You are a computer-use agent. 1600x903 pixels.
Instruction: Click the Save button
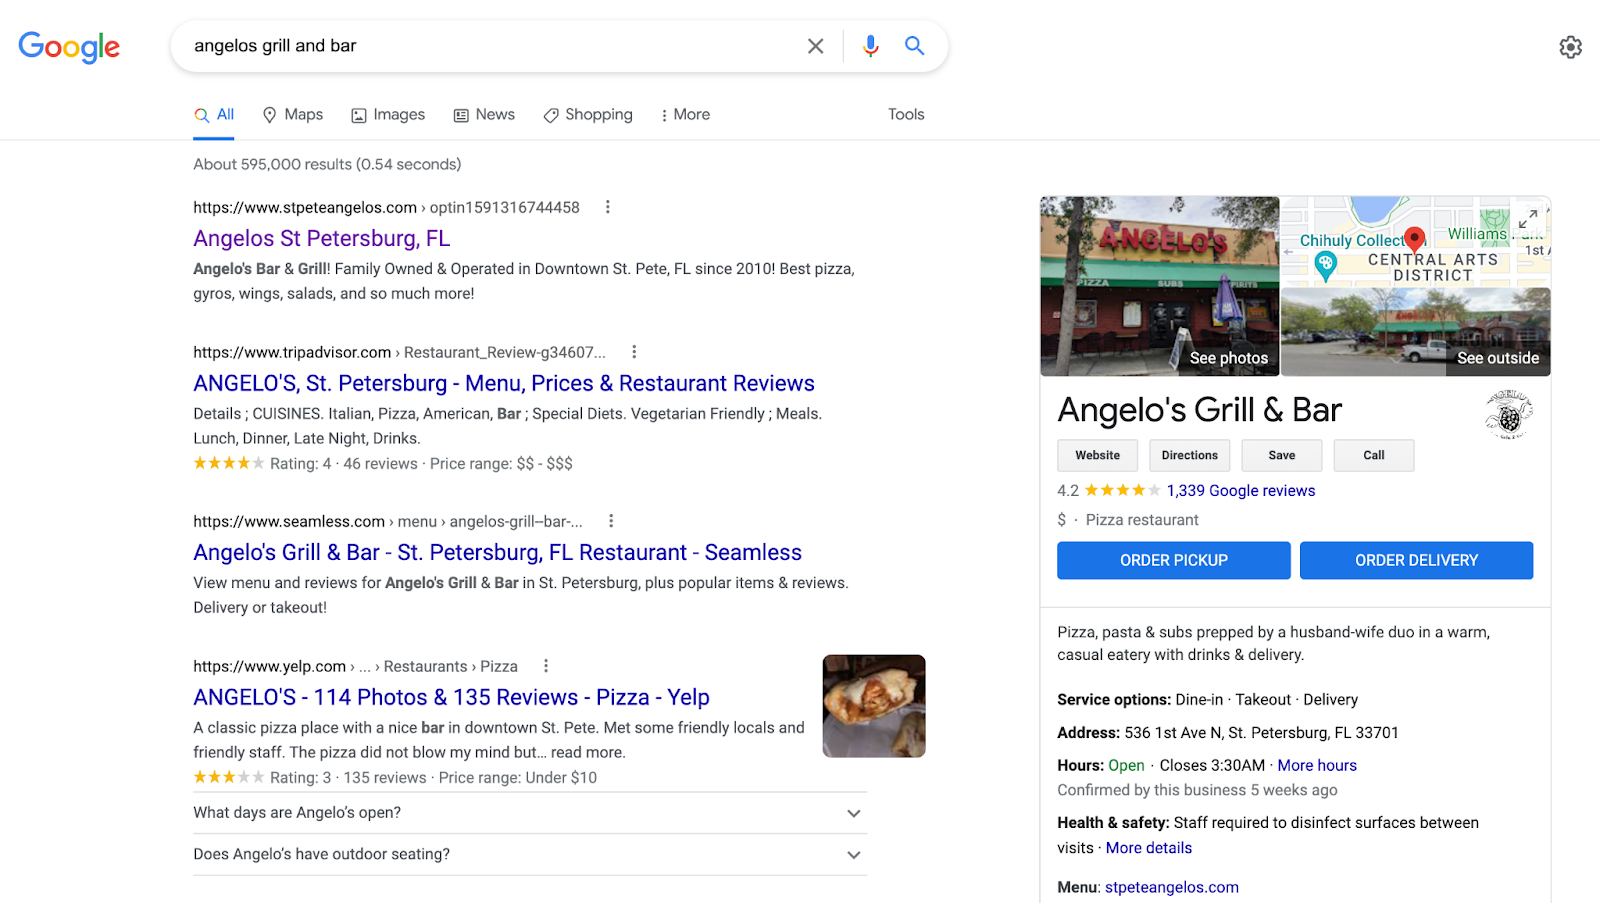click(1281, 456)
